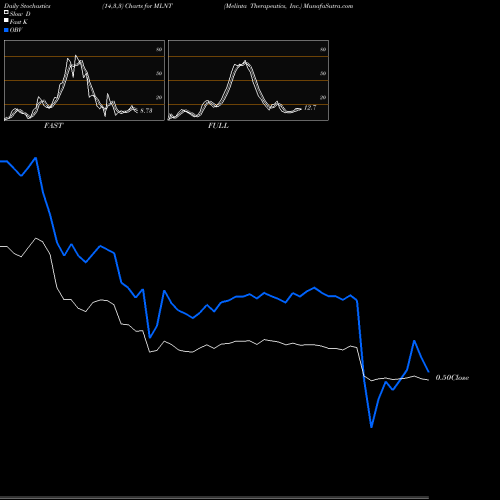The image size is (500, 500).
Task: Click the MunafaSutra.com text
Action: [328, 6]
